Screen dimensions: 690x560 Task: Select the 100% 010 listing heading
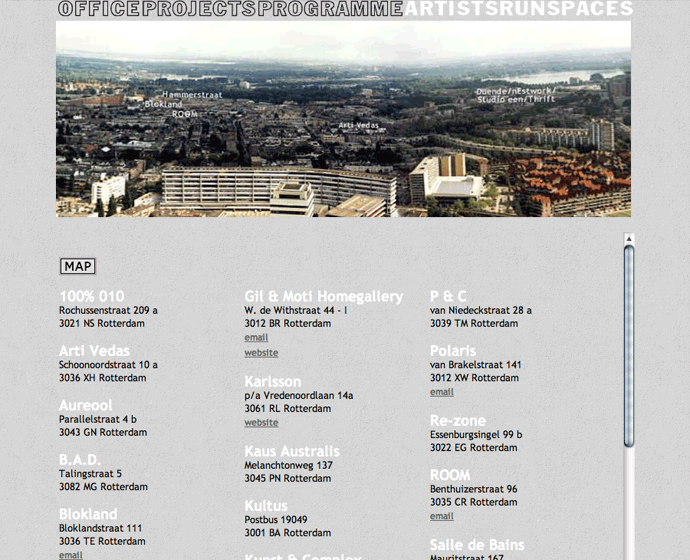tap(92, 296)
